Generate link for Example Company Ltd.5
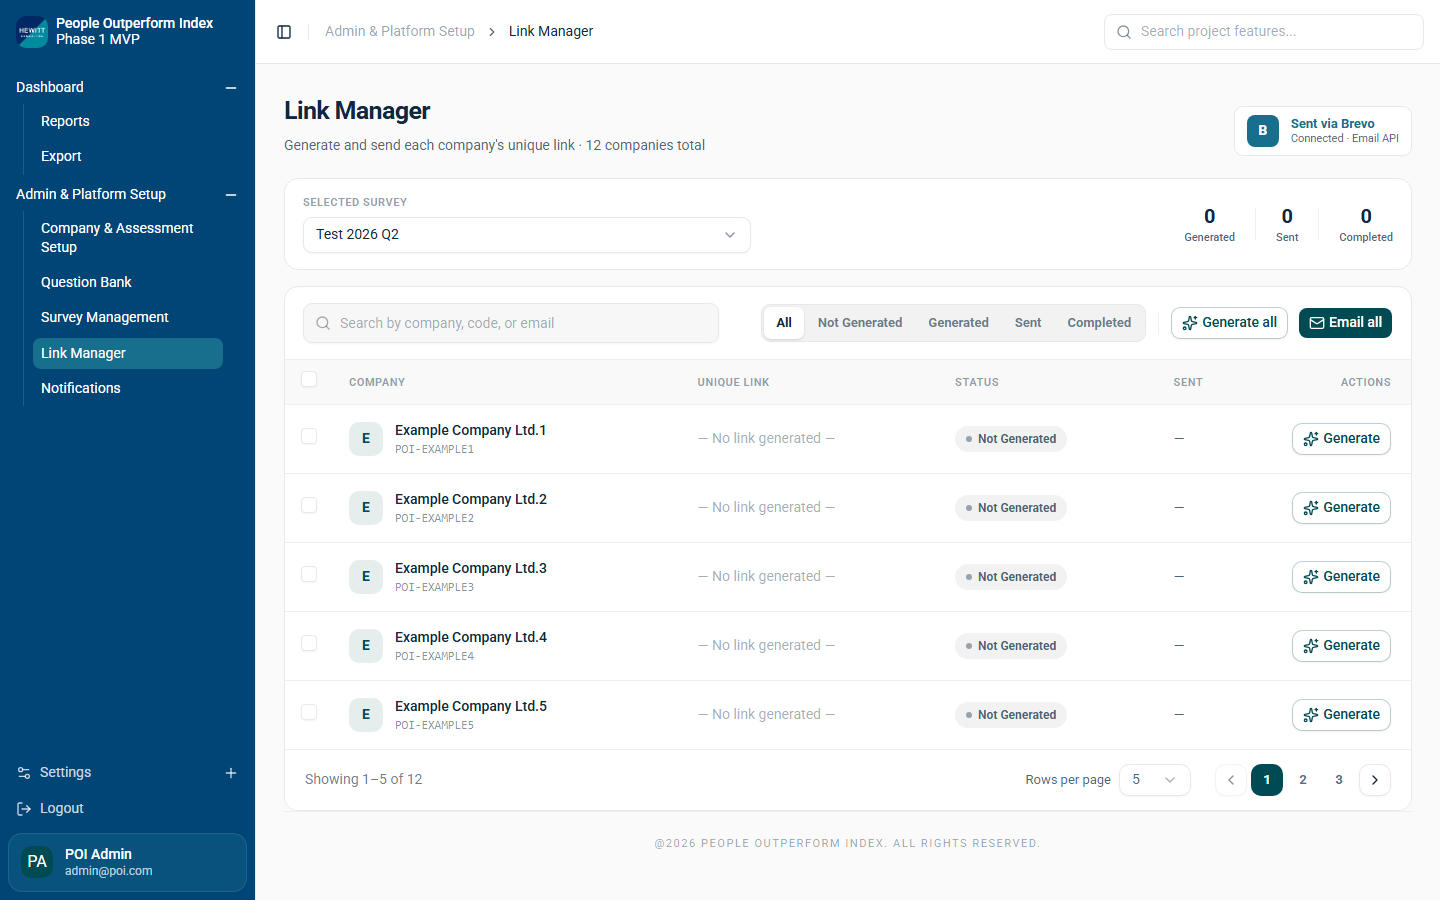 1341,715
